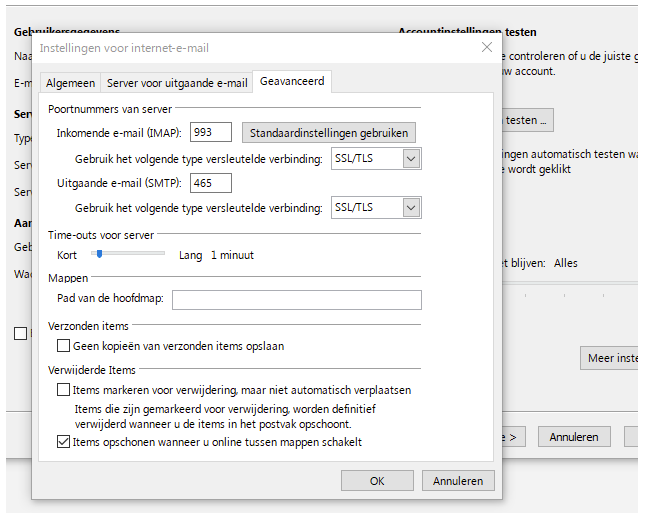Viewport: 656px width, 532px height.
Task: Check Items markeren voor verwijdering option
Action: pos(64,390)
